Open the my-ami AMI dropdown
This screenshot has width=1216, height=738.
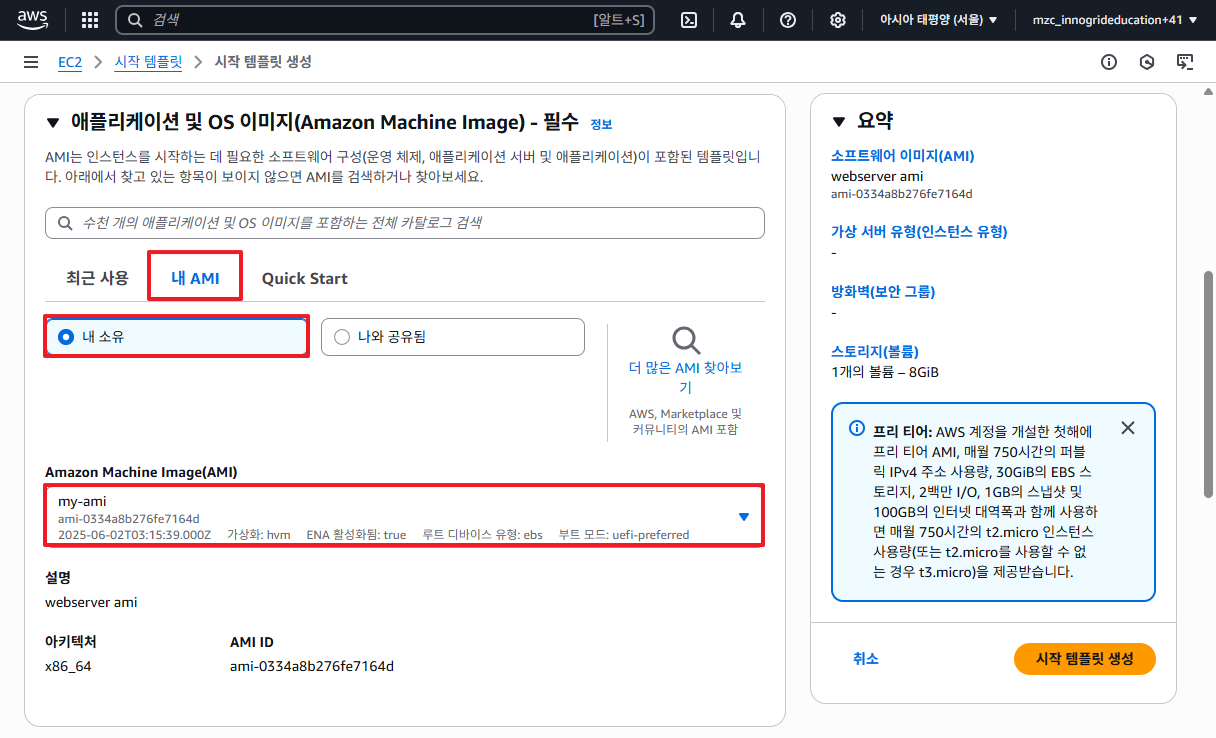404,516
